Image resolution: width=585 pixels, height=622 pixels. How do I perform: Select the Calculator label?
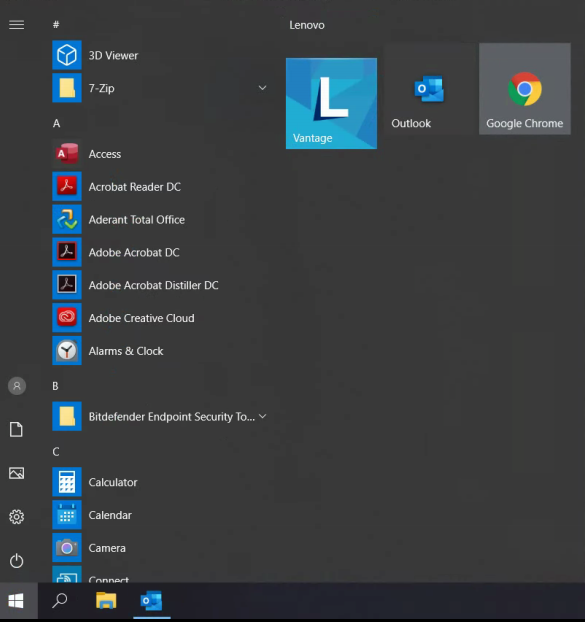(113, 482)
